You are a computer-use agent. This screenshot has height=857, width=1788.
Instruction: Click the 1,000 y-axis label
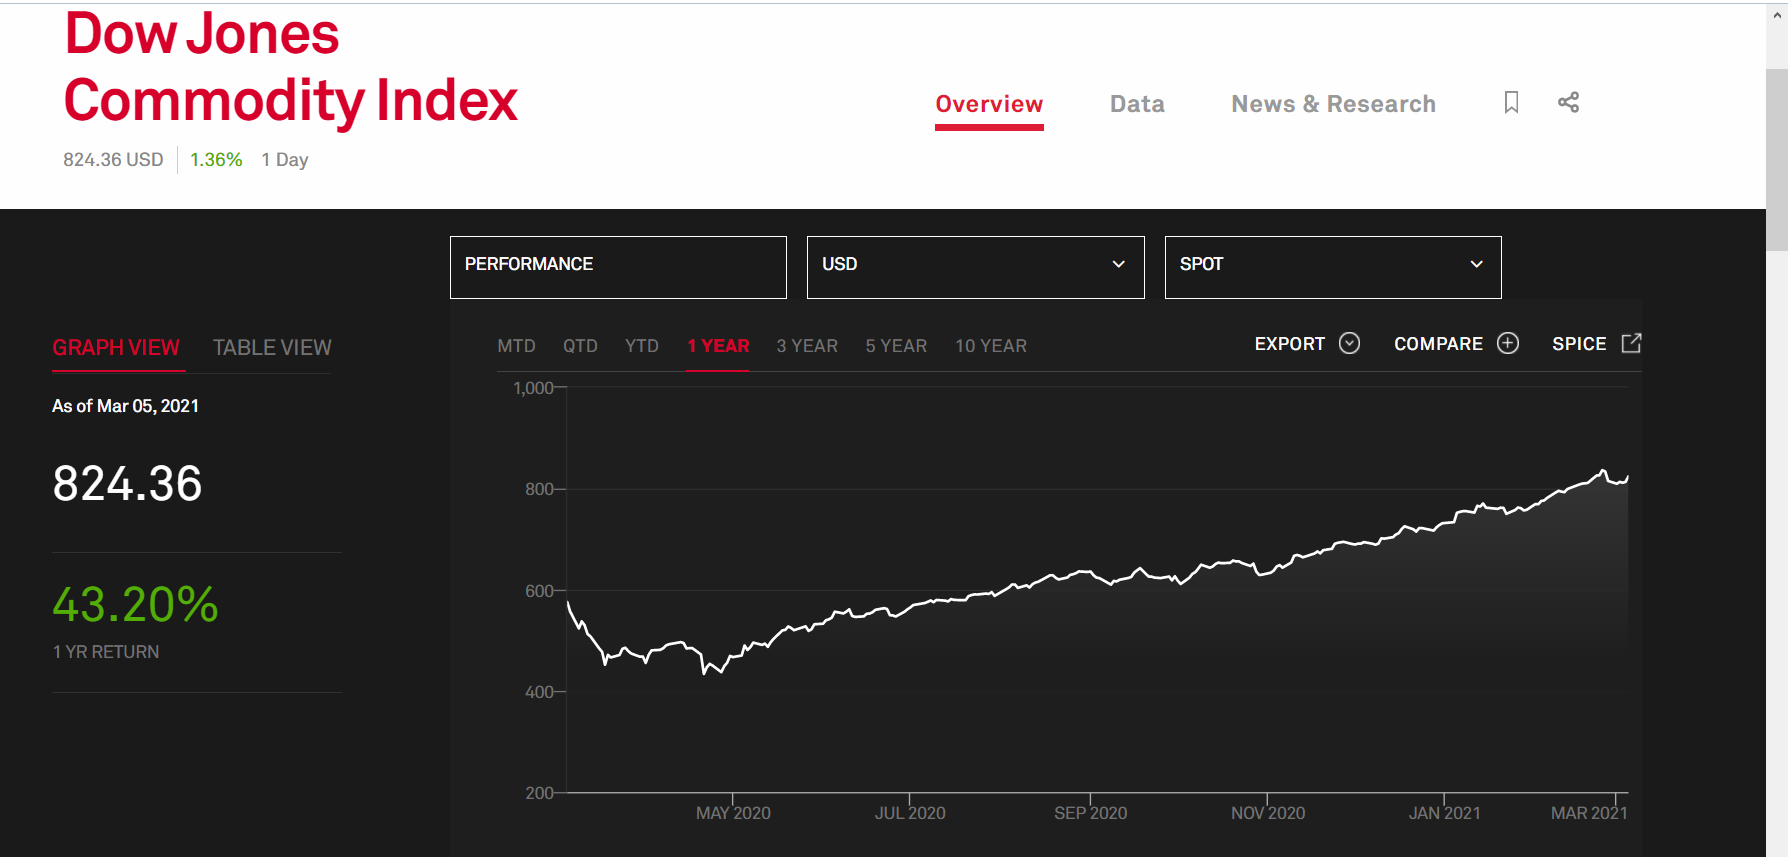click(533, 388)
